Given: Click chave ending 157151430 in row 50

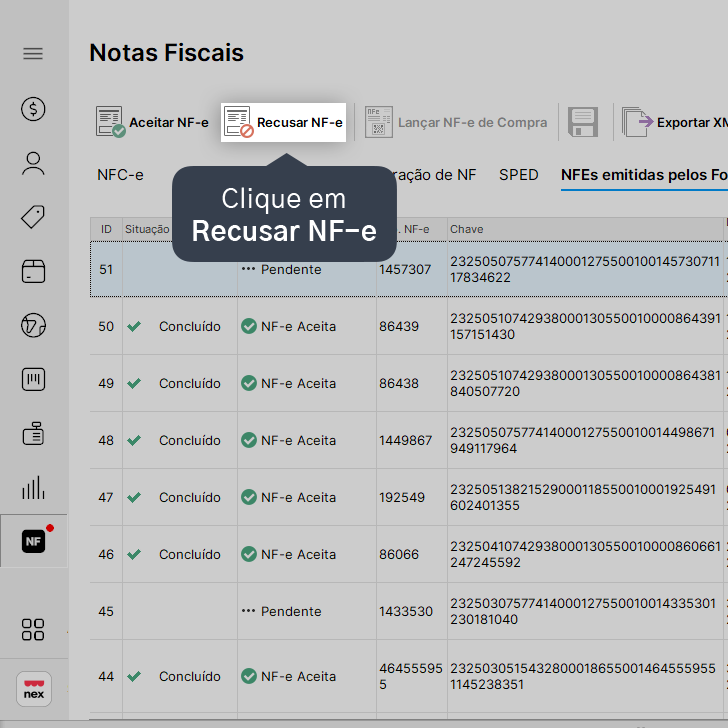Looking at the screenshot, I should click(585, 326).
